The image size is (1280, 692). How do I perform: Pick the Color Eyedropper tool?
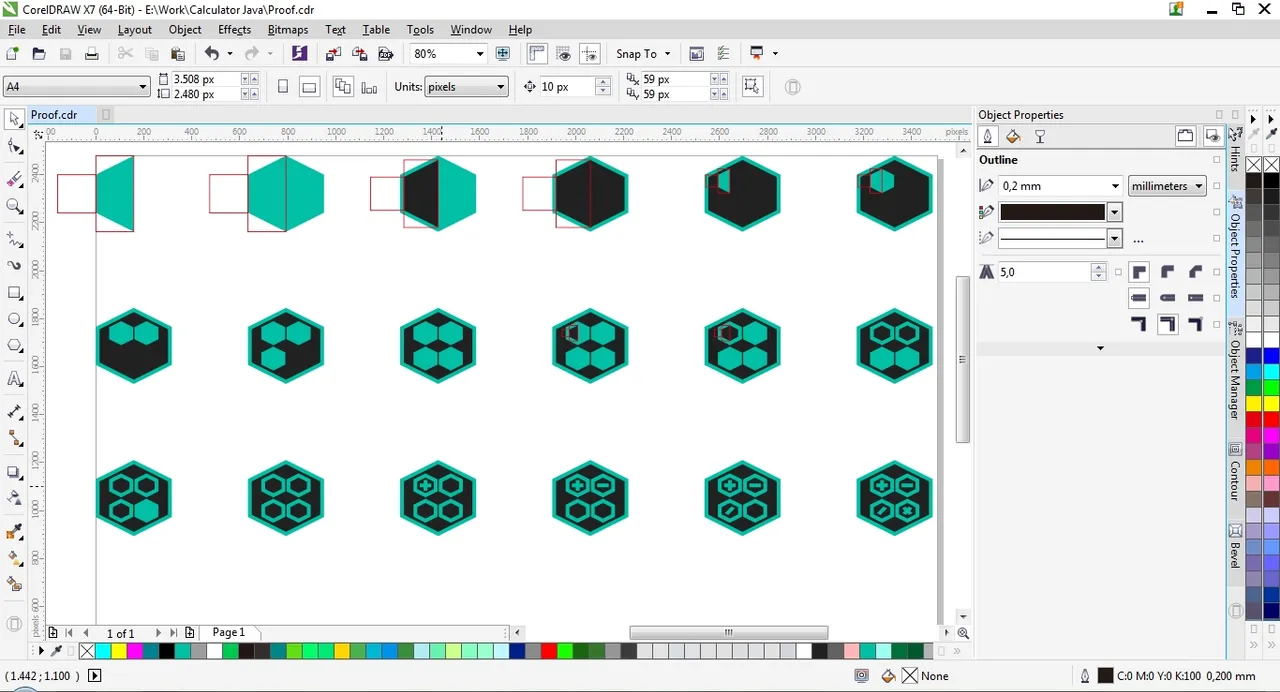14,531
